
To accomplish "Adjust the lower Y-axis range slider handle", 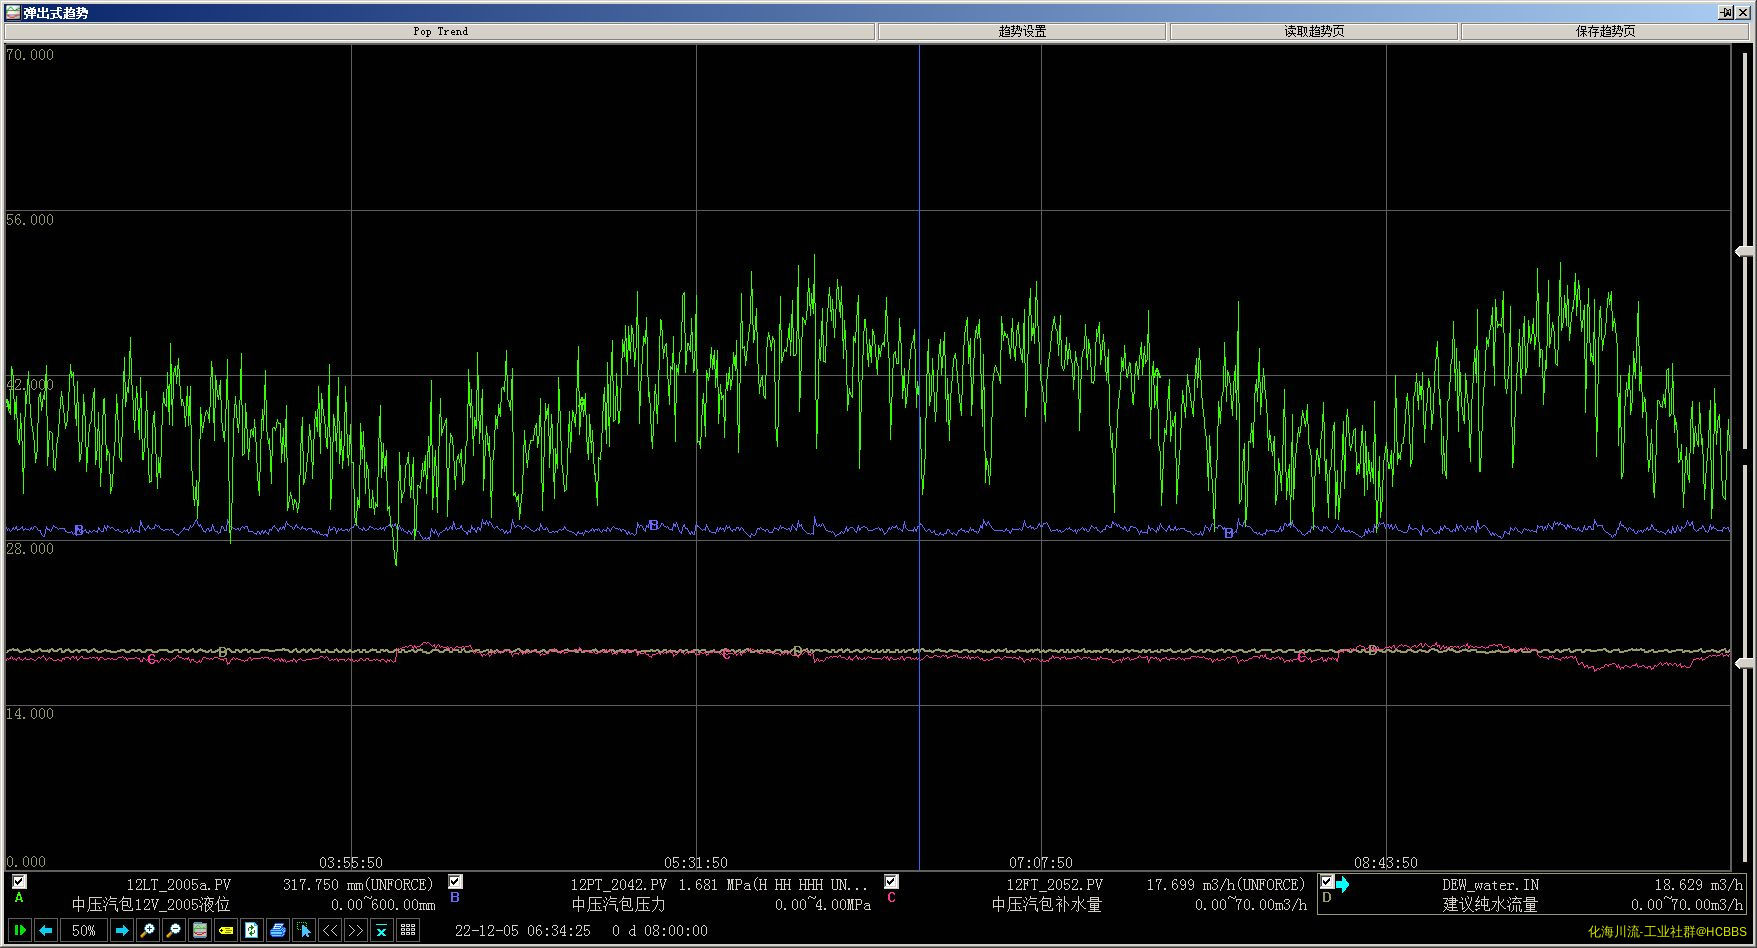I will (x=1744, y=663).
